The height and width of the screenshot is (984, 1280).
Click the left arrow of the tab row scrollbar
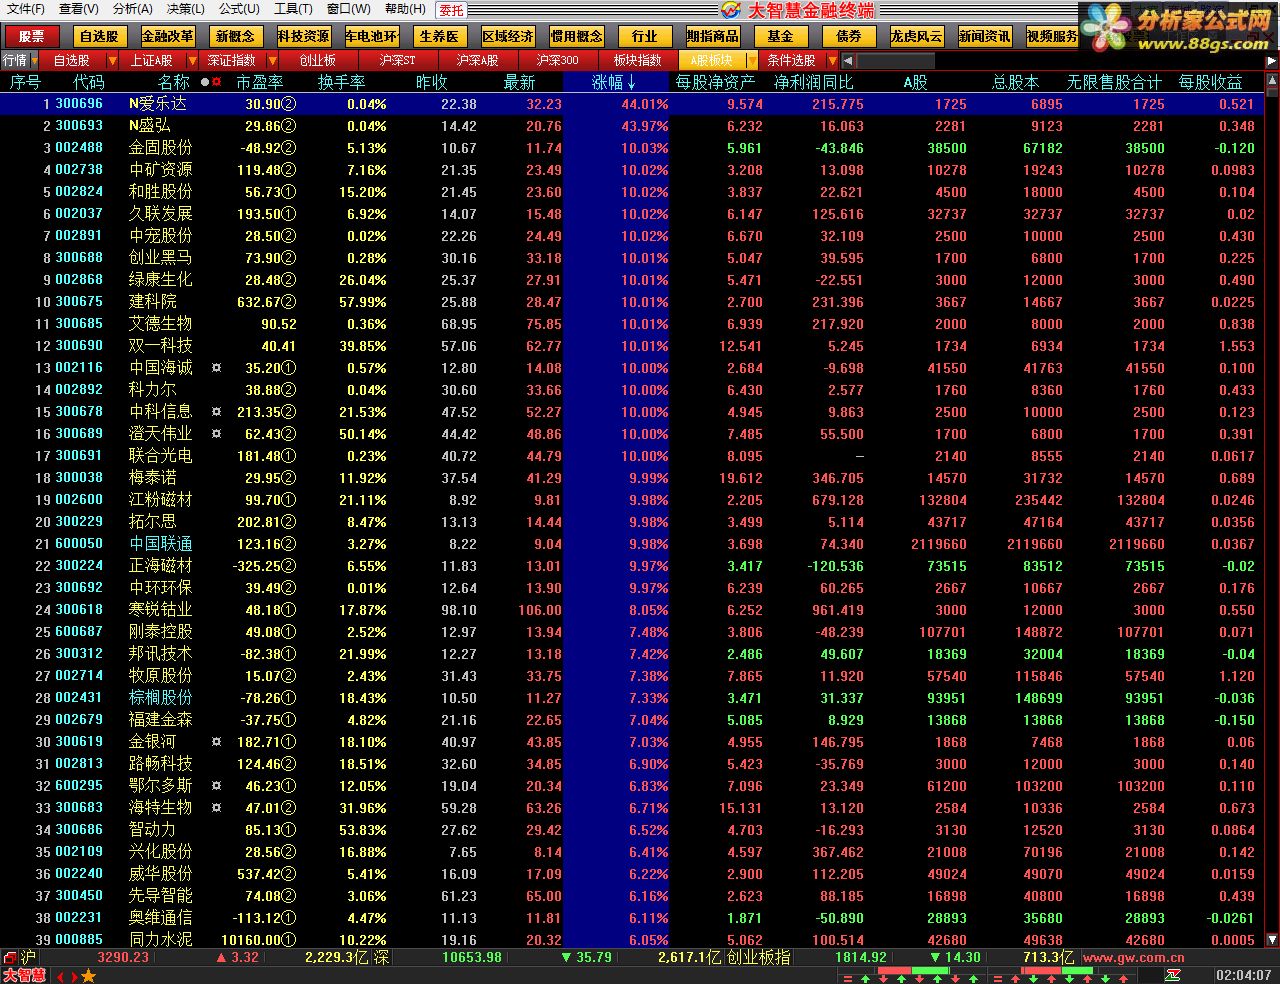[850, 61]
